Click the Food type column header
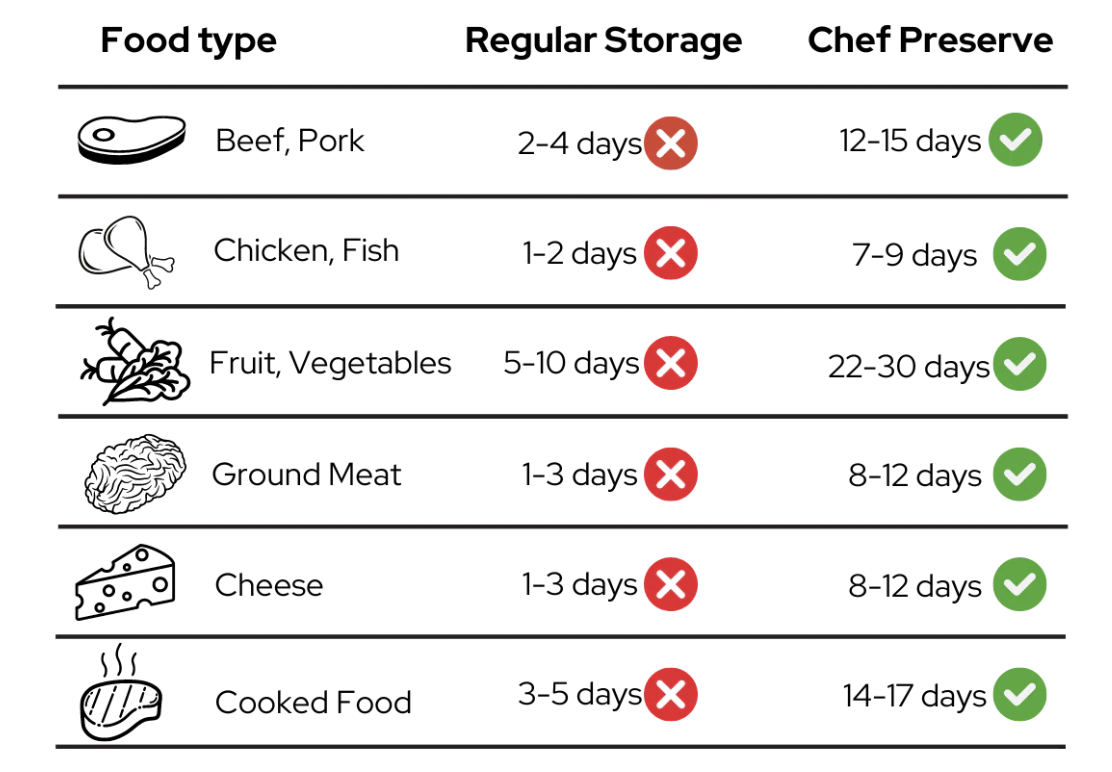 point(188,40)
